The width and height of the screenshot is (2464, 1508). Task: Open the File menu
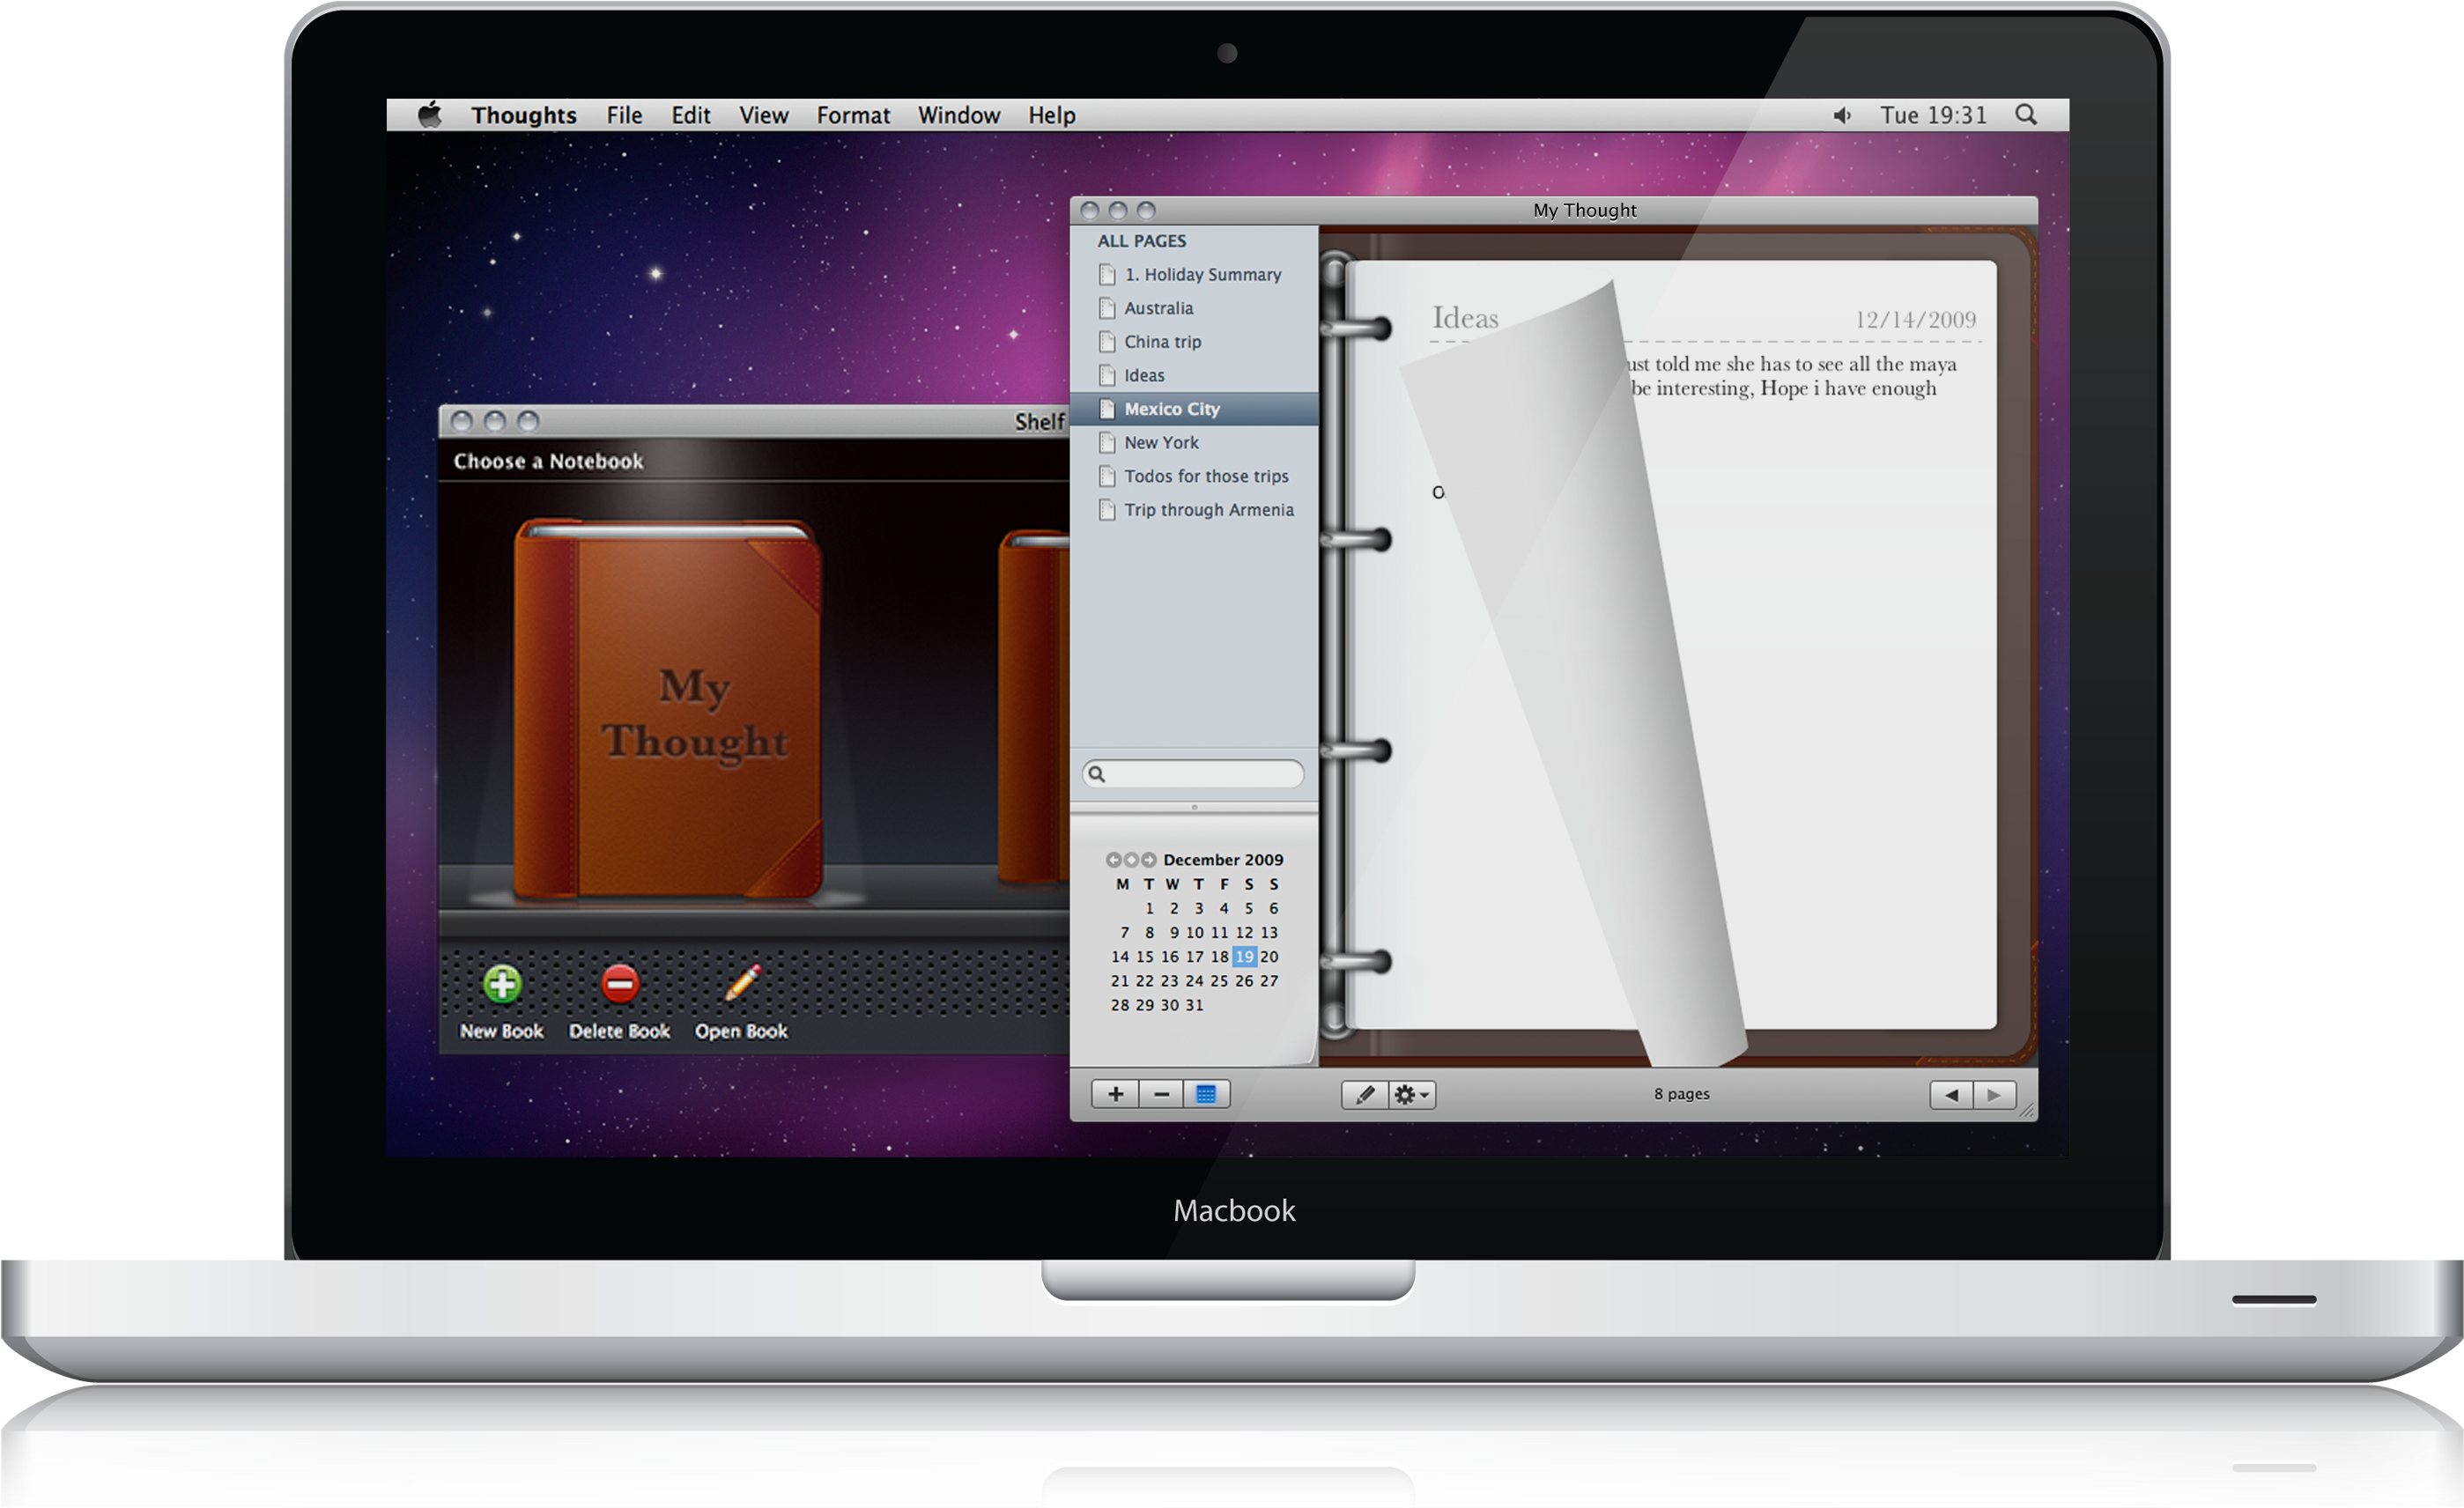coord(624,115)
